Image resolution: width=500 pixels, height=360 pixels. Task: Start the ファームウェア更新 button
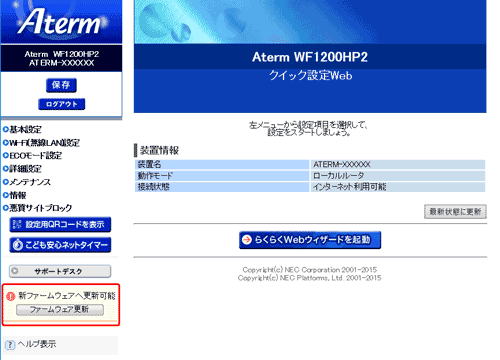pos(60,310)
